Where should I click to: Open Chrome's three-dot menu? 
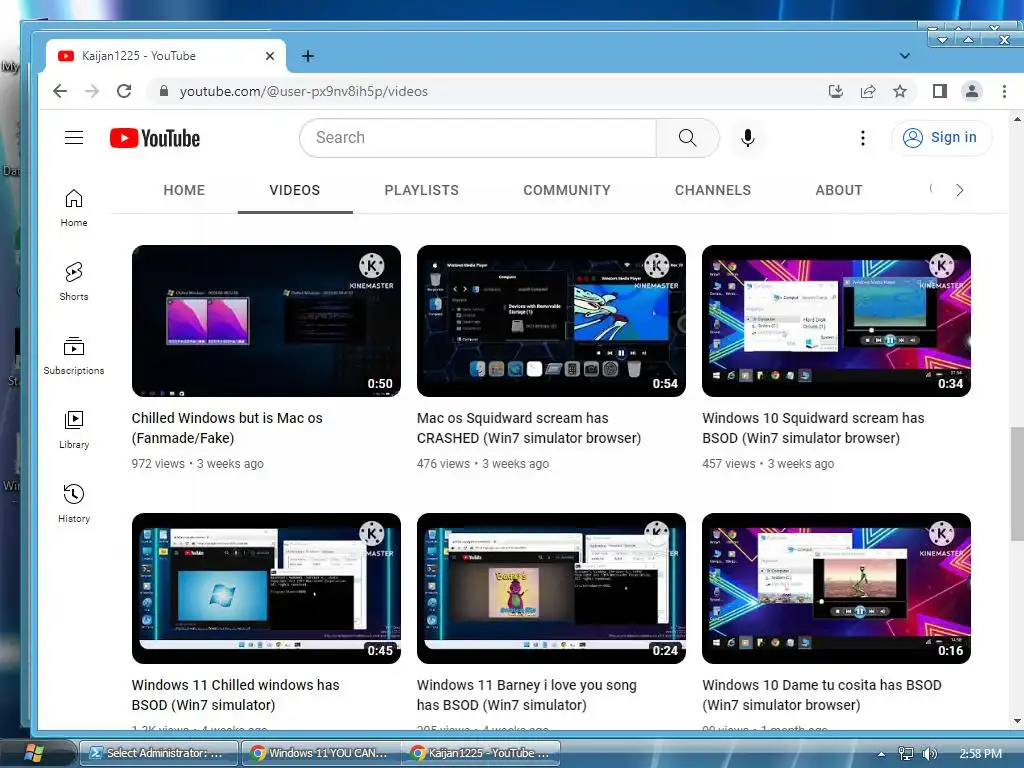point(1004,91)
